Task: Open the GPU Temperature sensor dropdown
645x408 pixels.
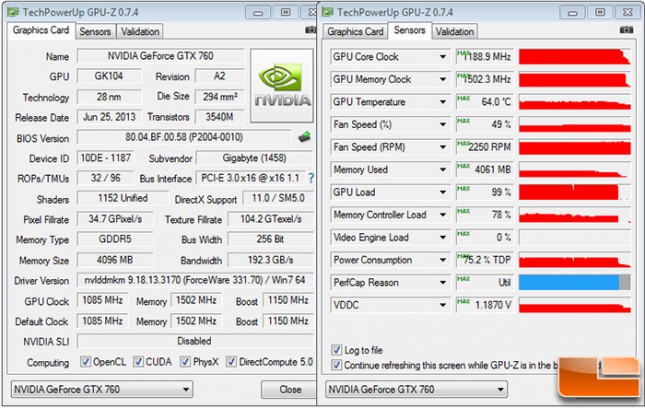Action: click(x=443, y=102)
